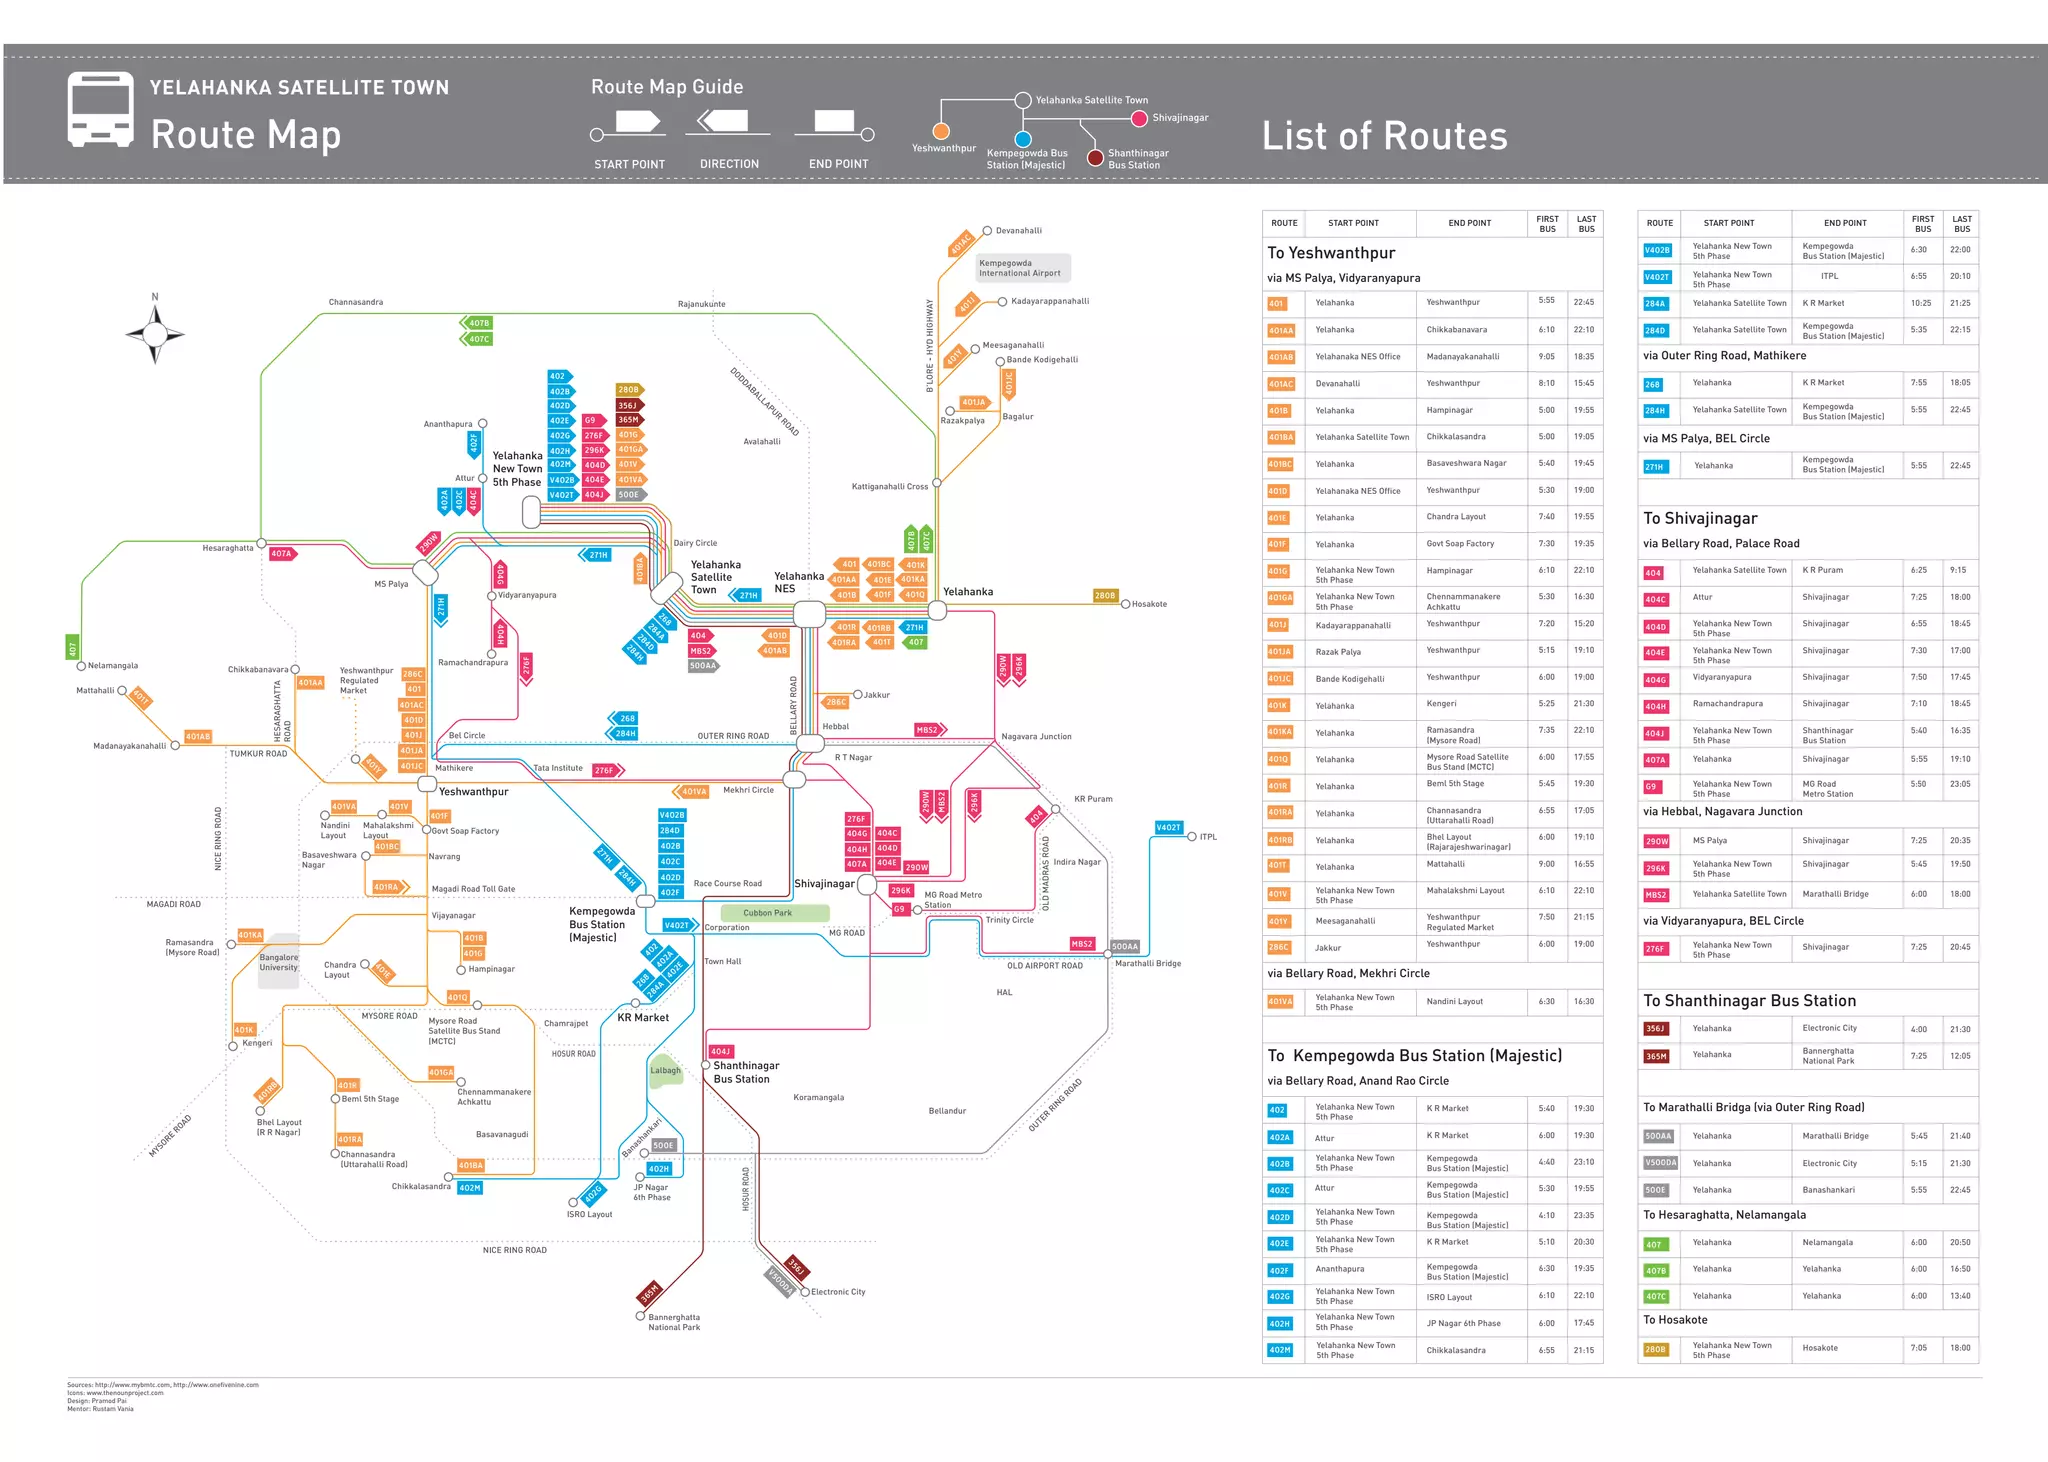Viewport: 2048px width, 1462px height.
Task: Click the Start Point arrow legend symbol
Action: 637,123
